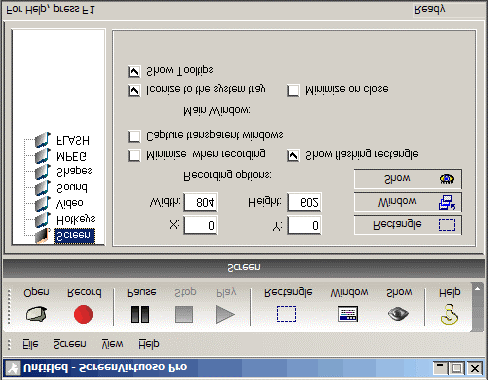The image size is (488, 380).
Task: Select the Shapes tree item
Action: [x=74, y=171]
